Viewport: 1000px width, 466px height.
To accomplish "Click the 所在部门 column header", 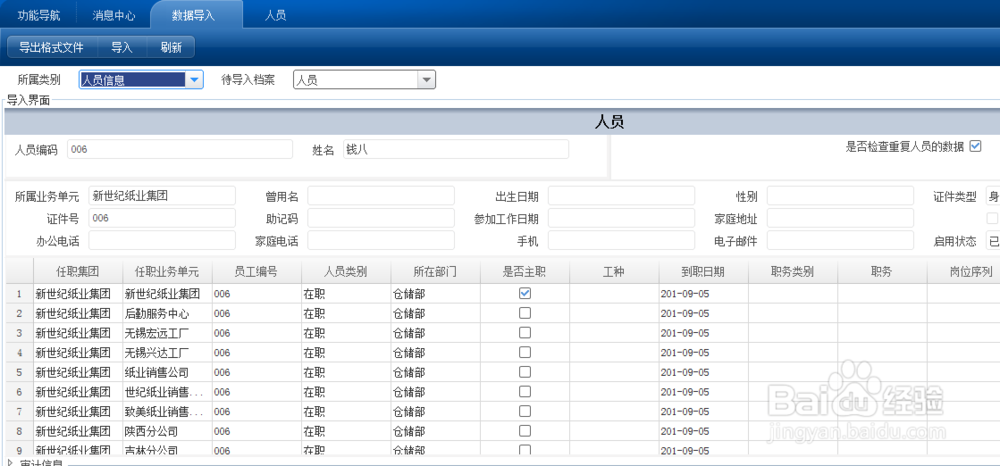I will (435, 272).
